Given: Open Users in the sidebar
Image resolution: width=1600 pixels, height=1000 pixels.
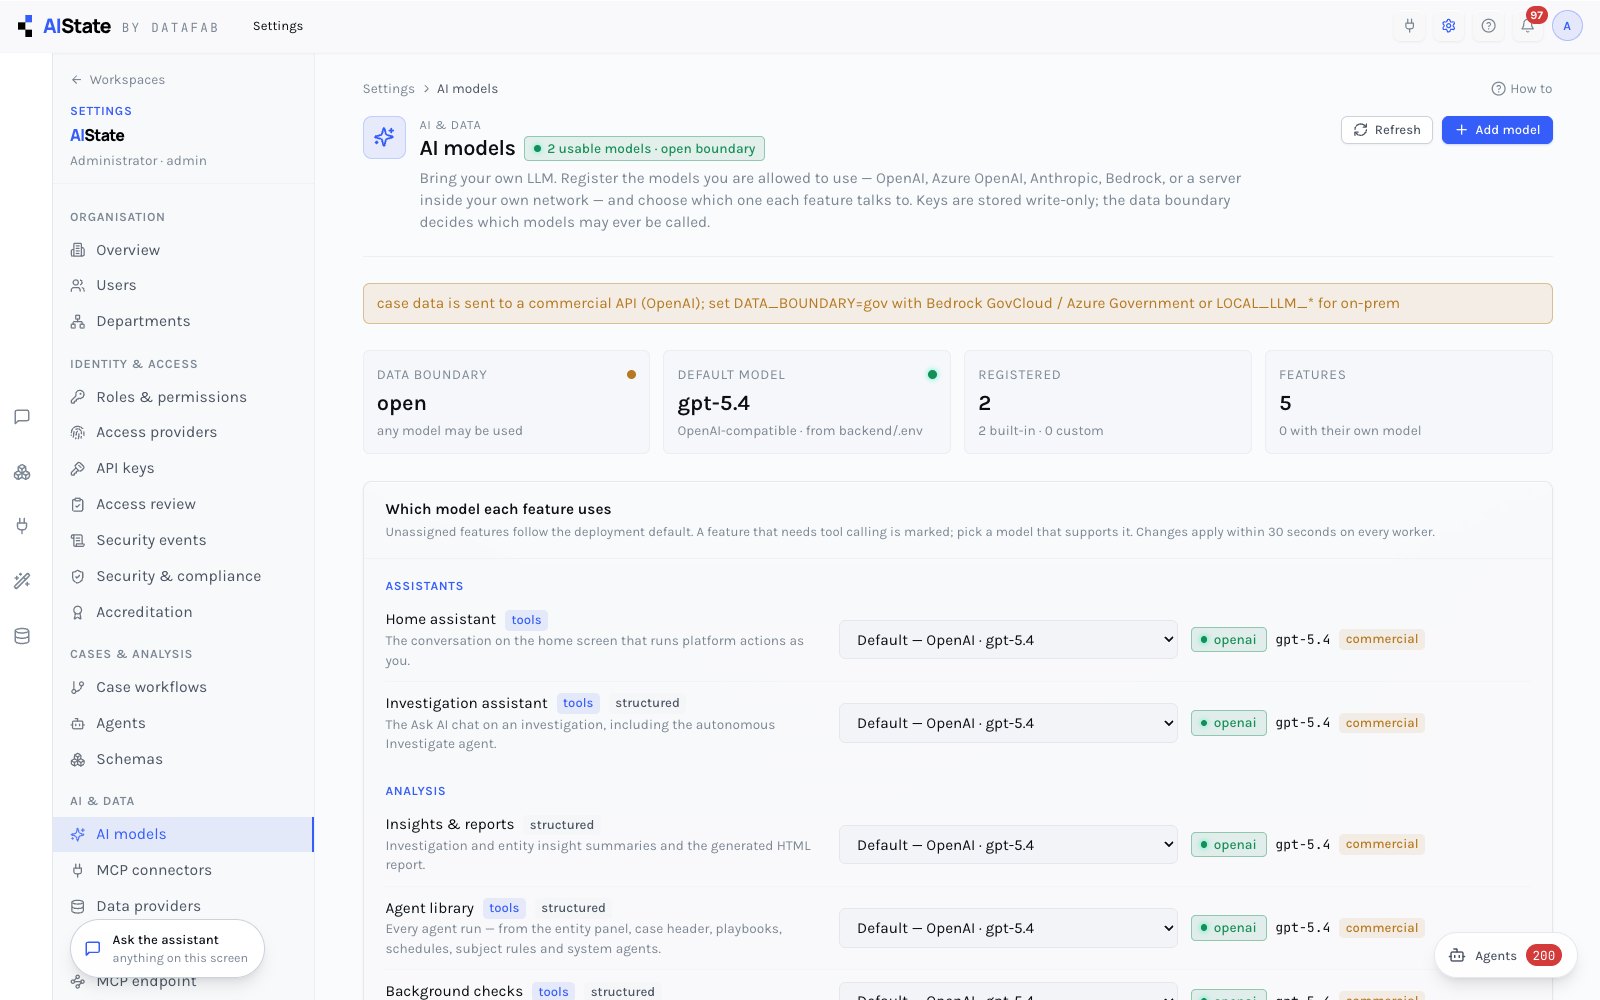Looking at the screenshot, I should pyautogui.click(x=184, y=285).
